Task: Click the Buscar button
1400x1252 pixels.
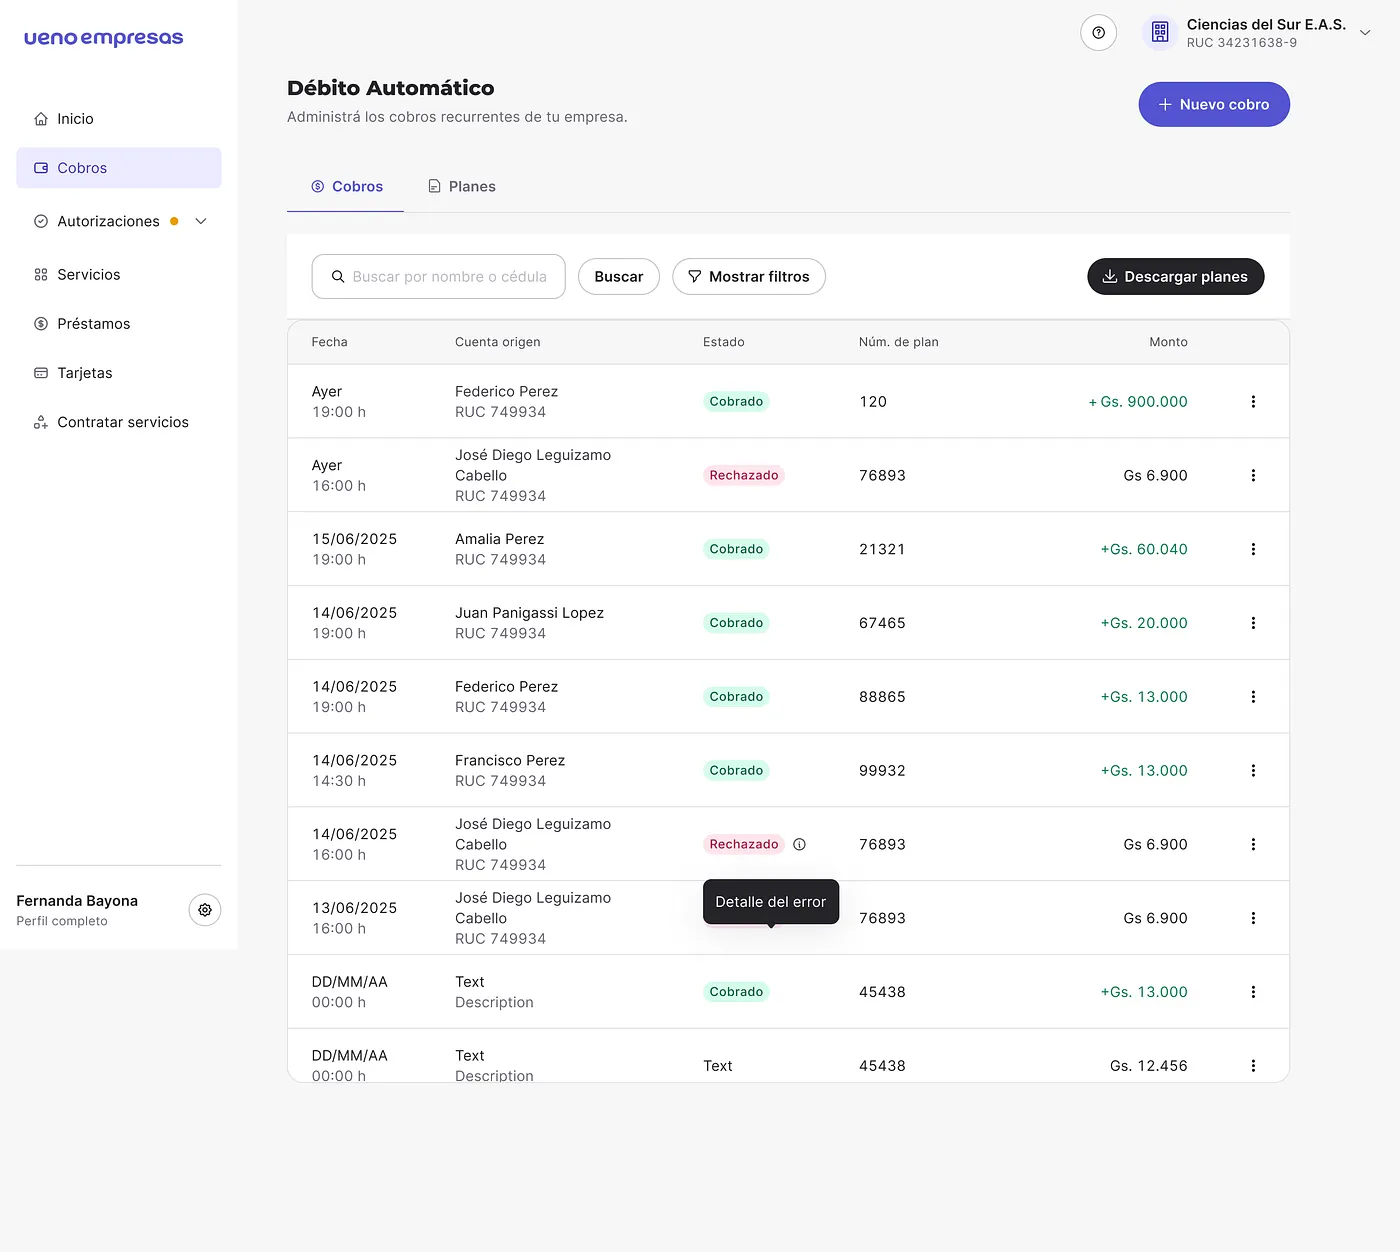Action: 619,277
